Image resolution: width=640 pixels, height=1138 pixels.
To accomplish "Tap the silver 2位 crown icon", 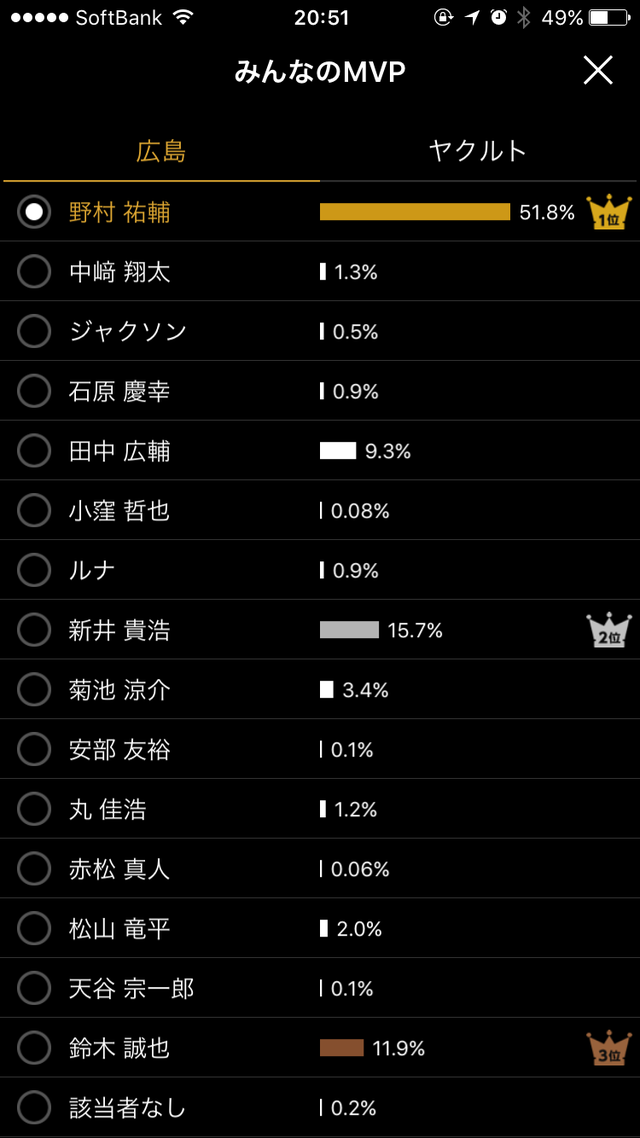I will pyautogui.click(x=608, y=630).
